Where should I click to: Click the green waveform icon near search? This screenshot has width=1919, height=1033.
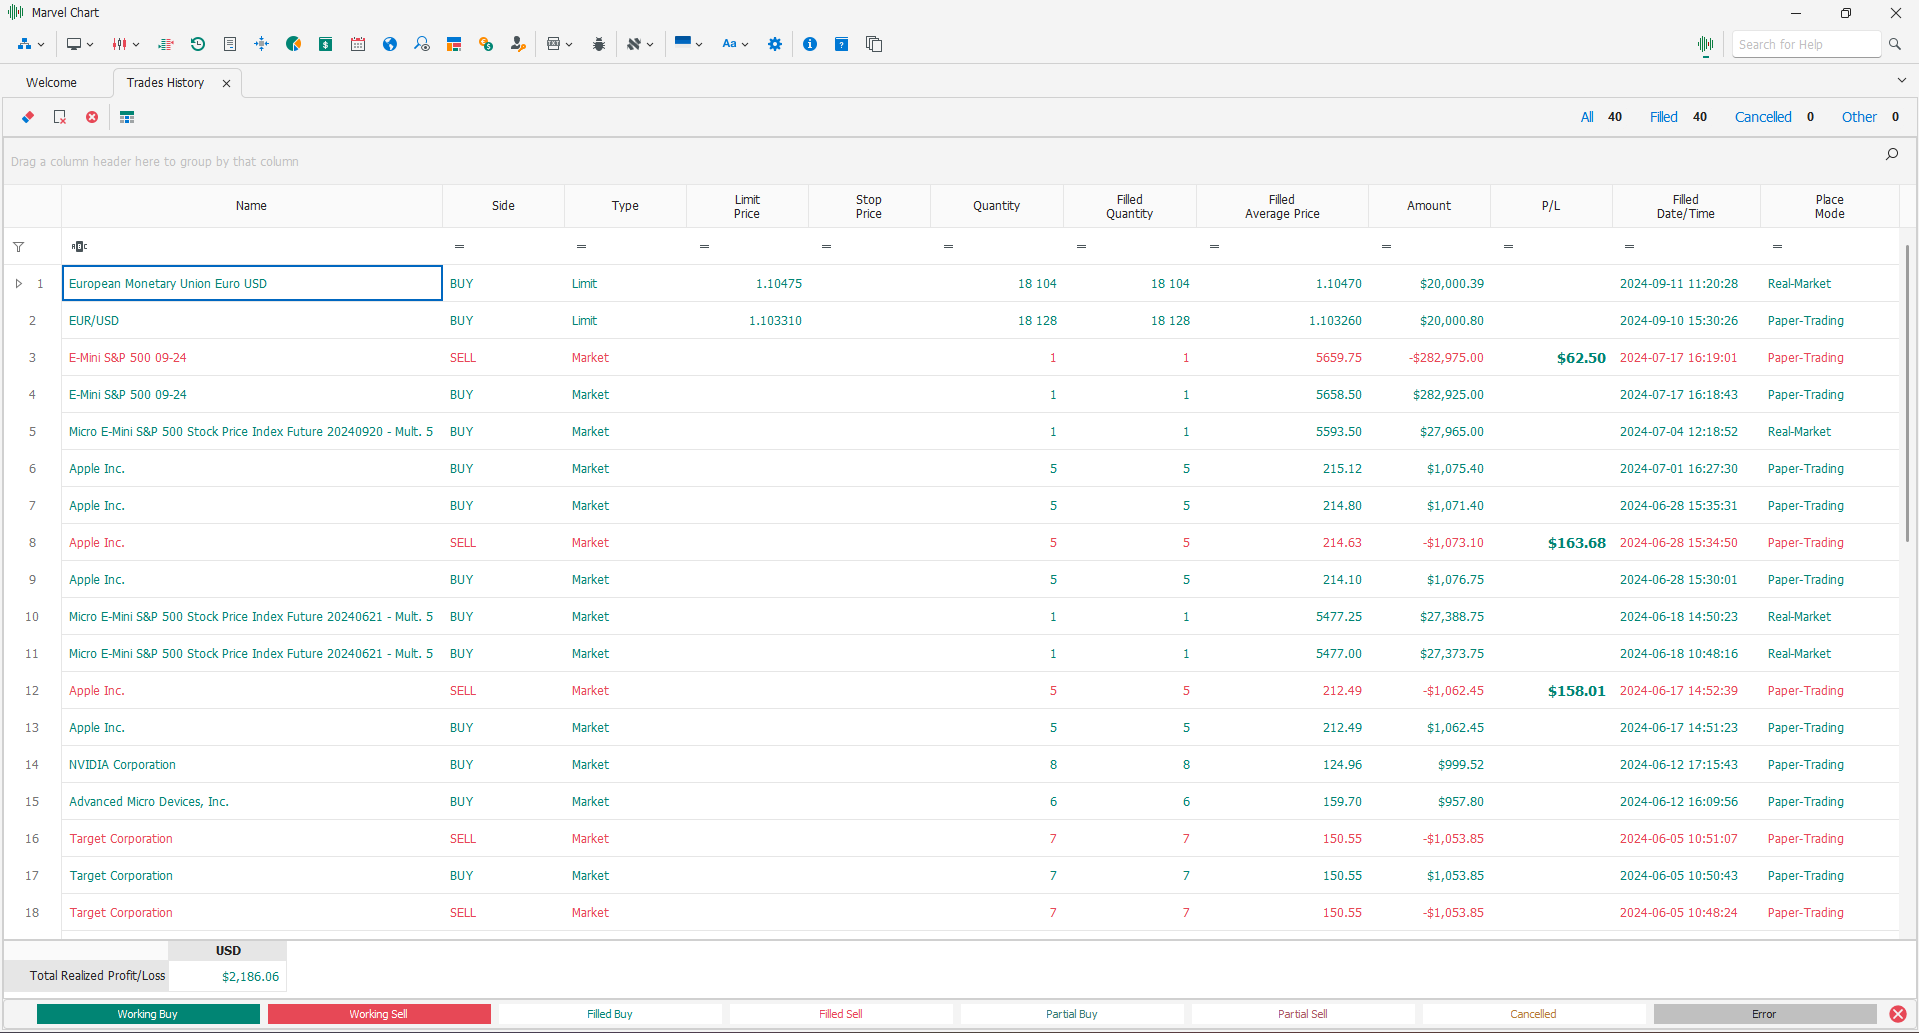coord(1706,44)
